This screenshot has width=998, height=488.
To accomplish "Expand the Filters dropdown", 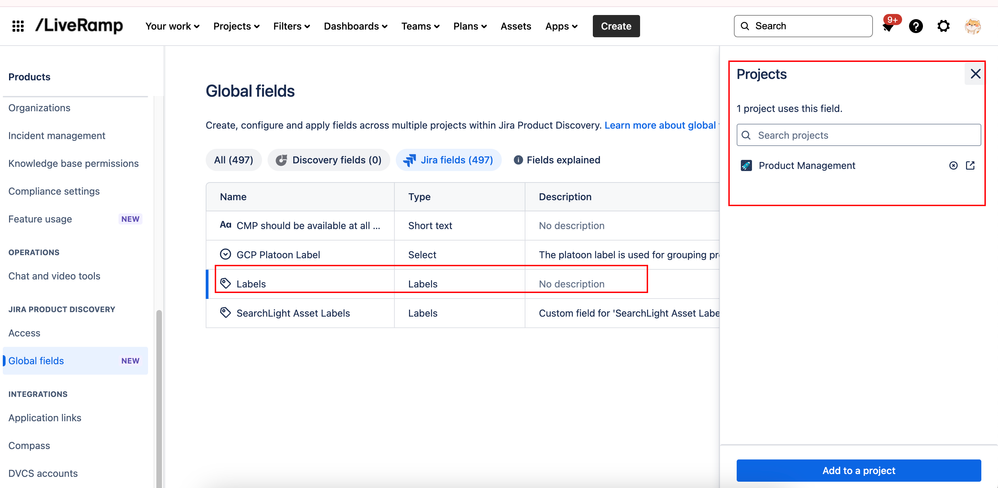I will coord(292,26).
